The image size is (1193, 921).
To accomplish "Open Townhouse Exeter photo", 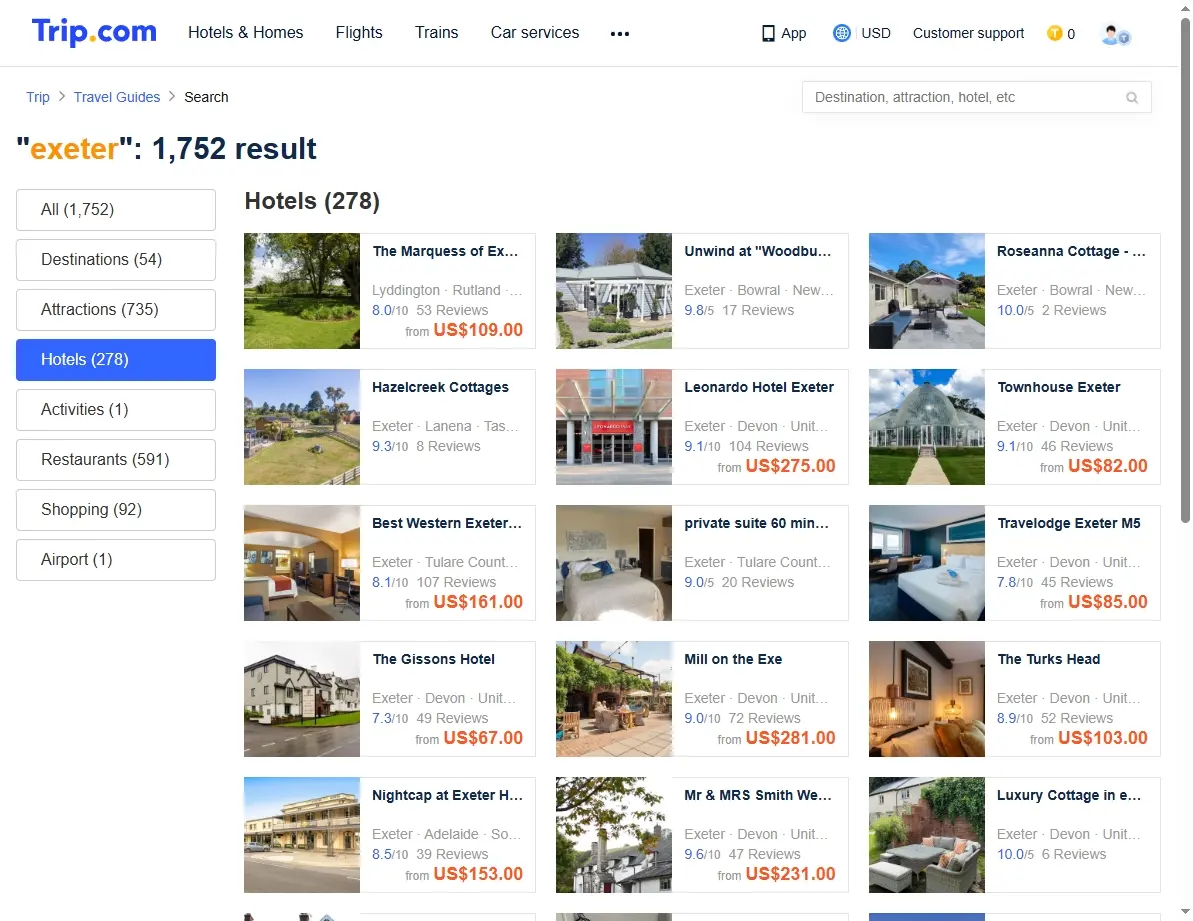I will 926,427.
